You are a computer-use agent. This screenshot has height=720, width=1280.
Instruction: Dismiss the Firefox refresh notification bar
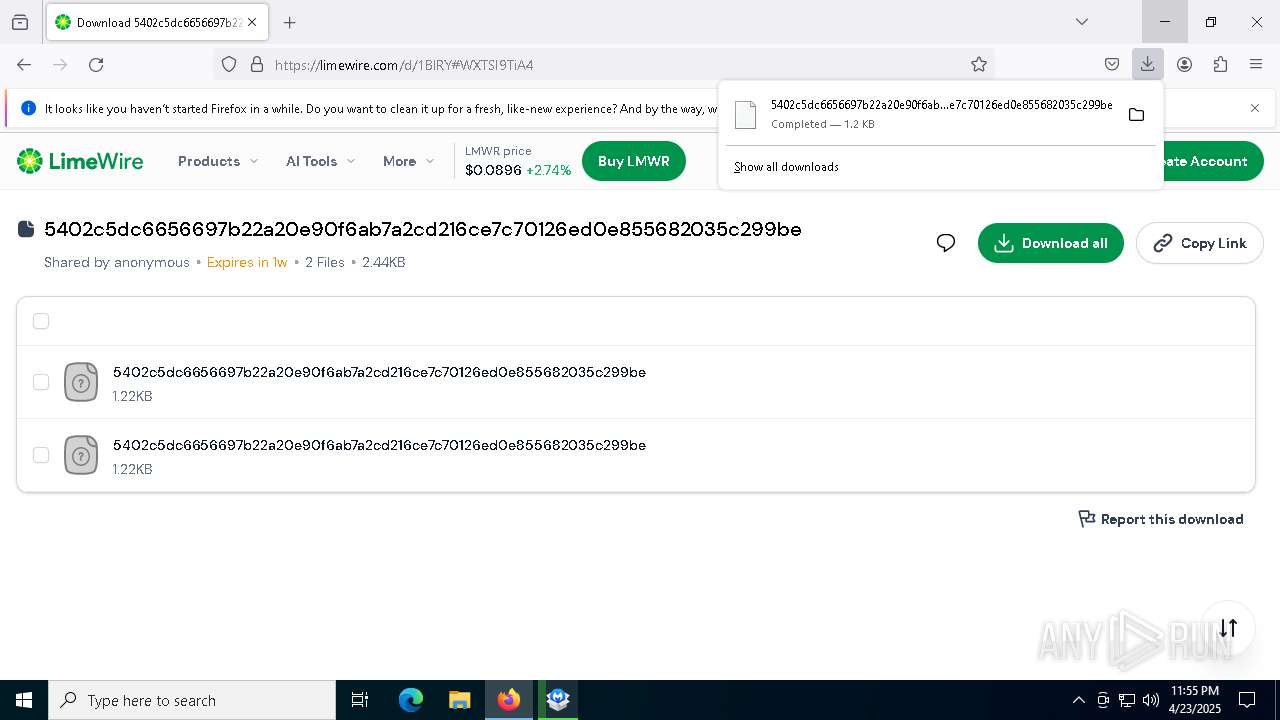[1255, 108]
